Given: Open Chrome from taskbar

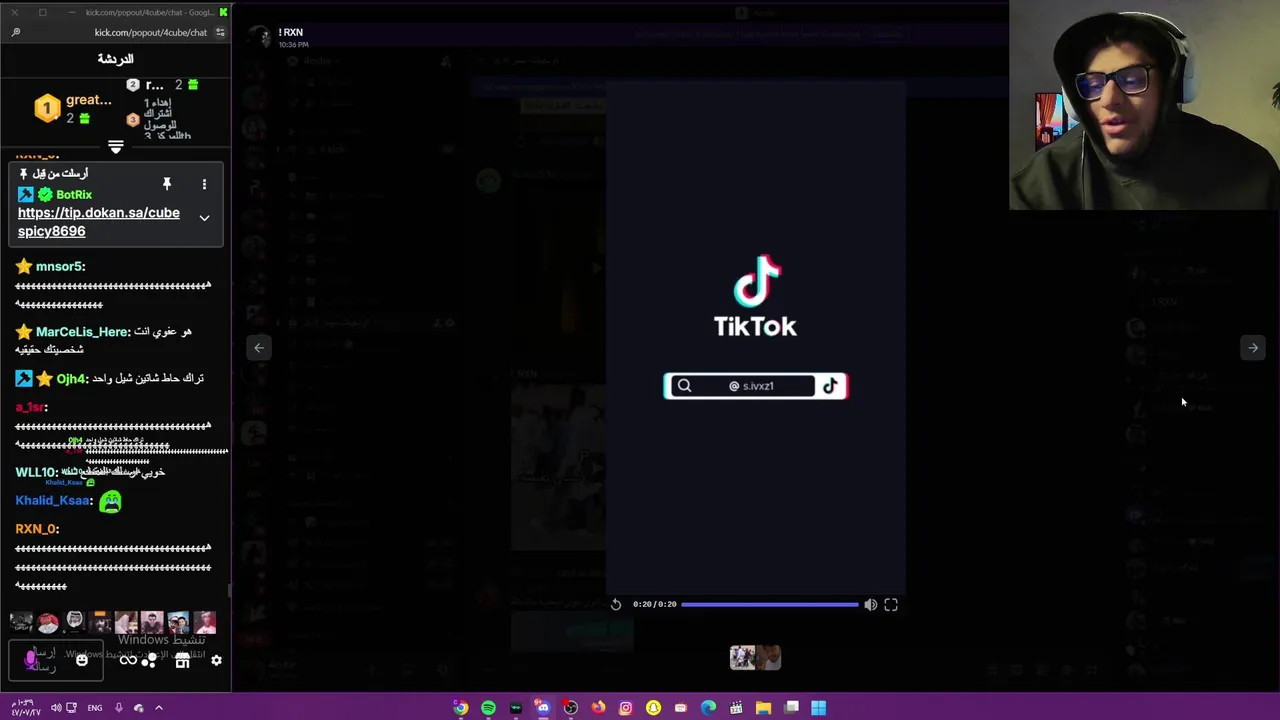Looking at the screenshot, I should pos(460,708).
